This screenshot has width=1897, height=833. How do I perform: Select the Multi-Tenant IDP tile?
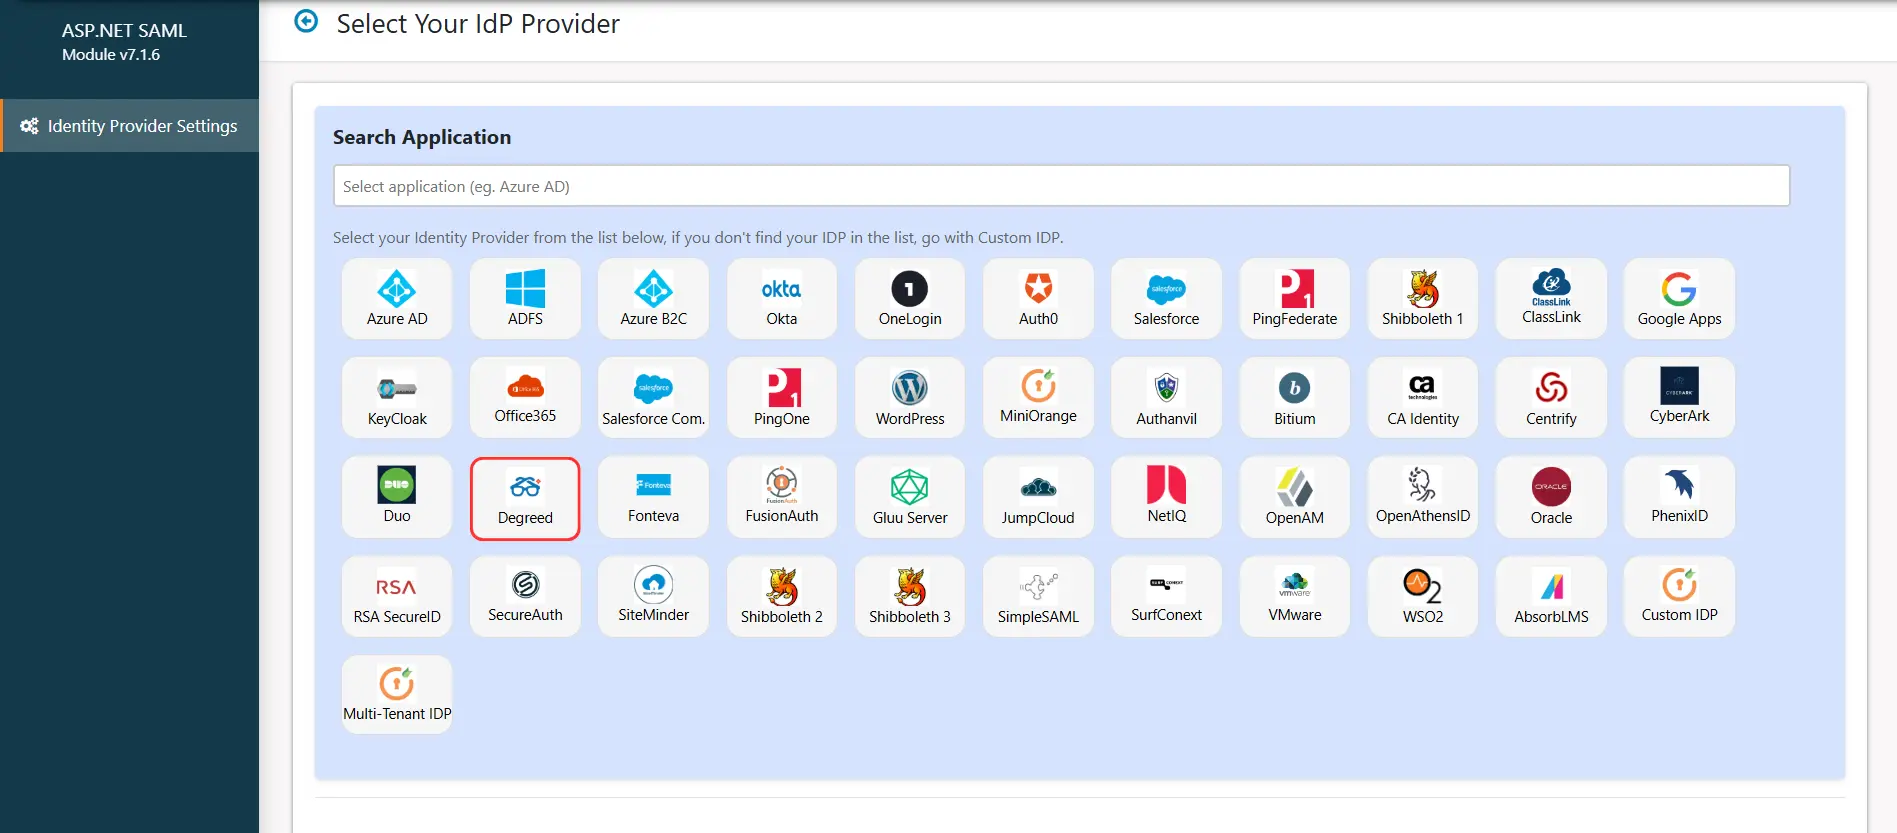[x=397, y=694]
